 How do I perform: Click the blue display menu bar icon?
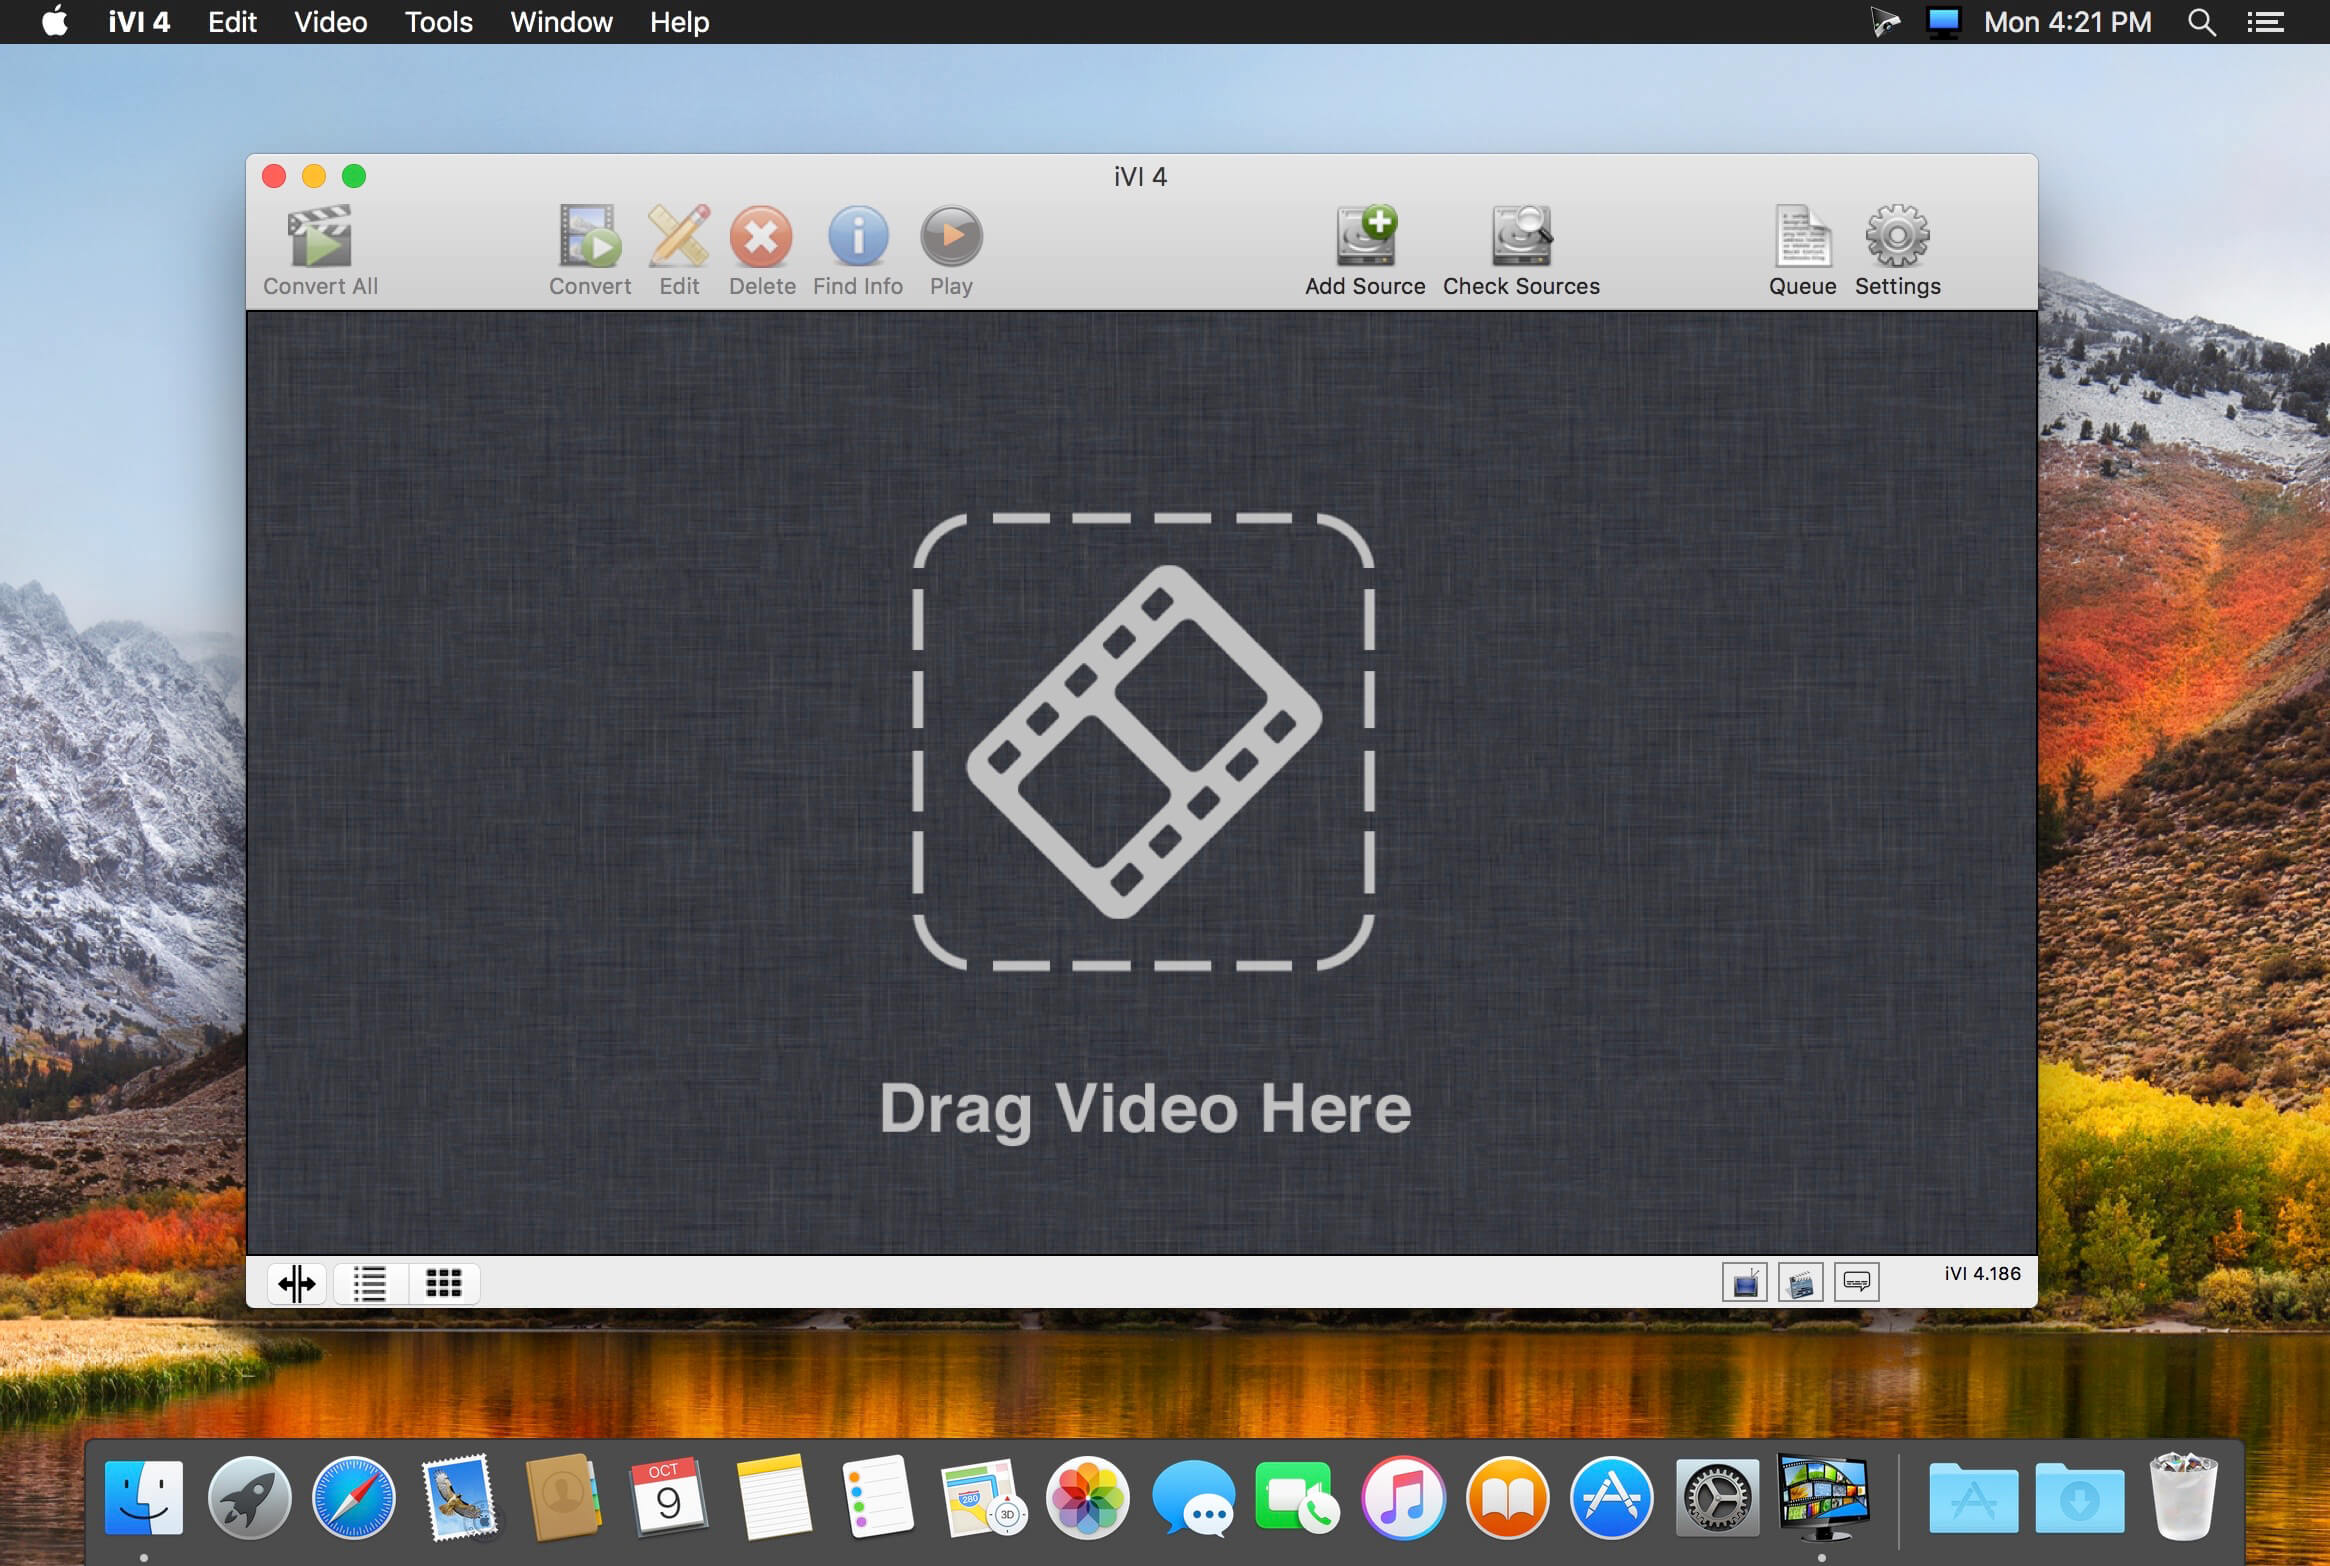click(1943, 22)
